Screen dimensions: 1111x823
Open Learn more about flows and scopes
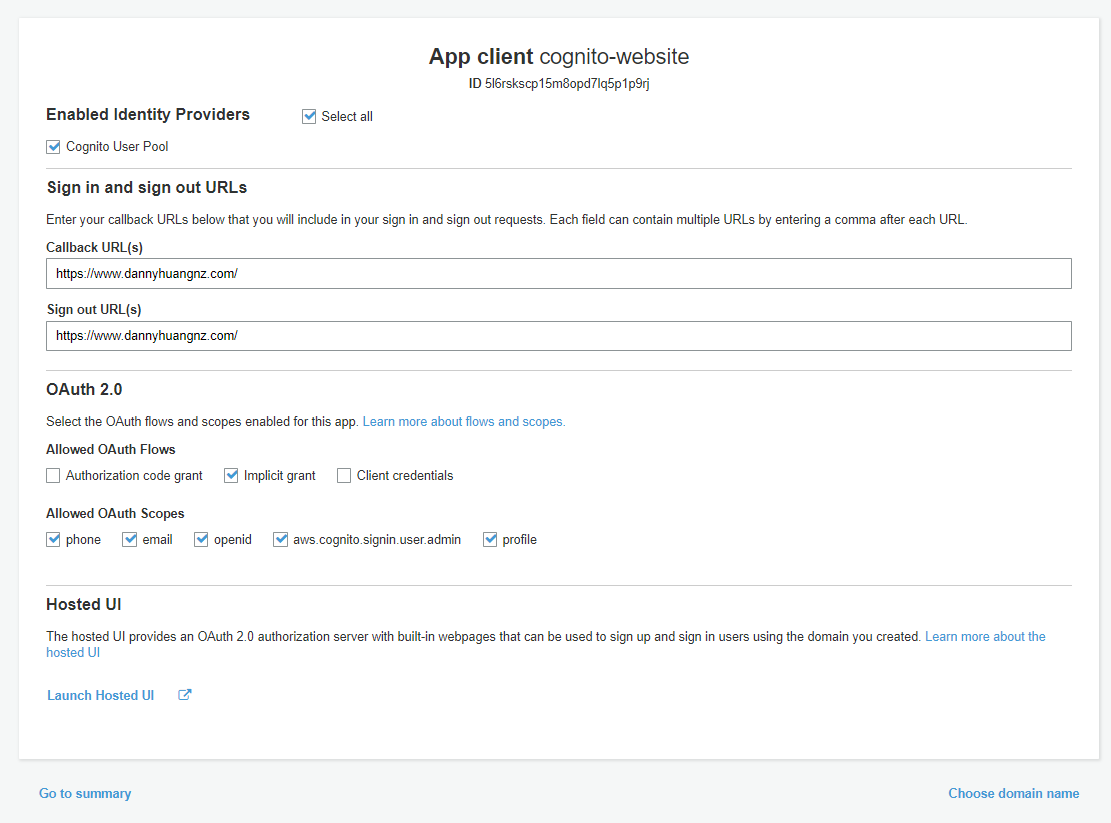463,422
